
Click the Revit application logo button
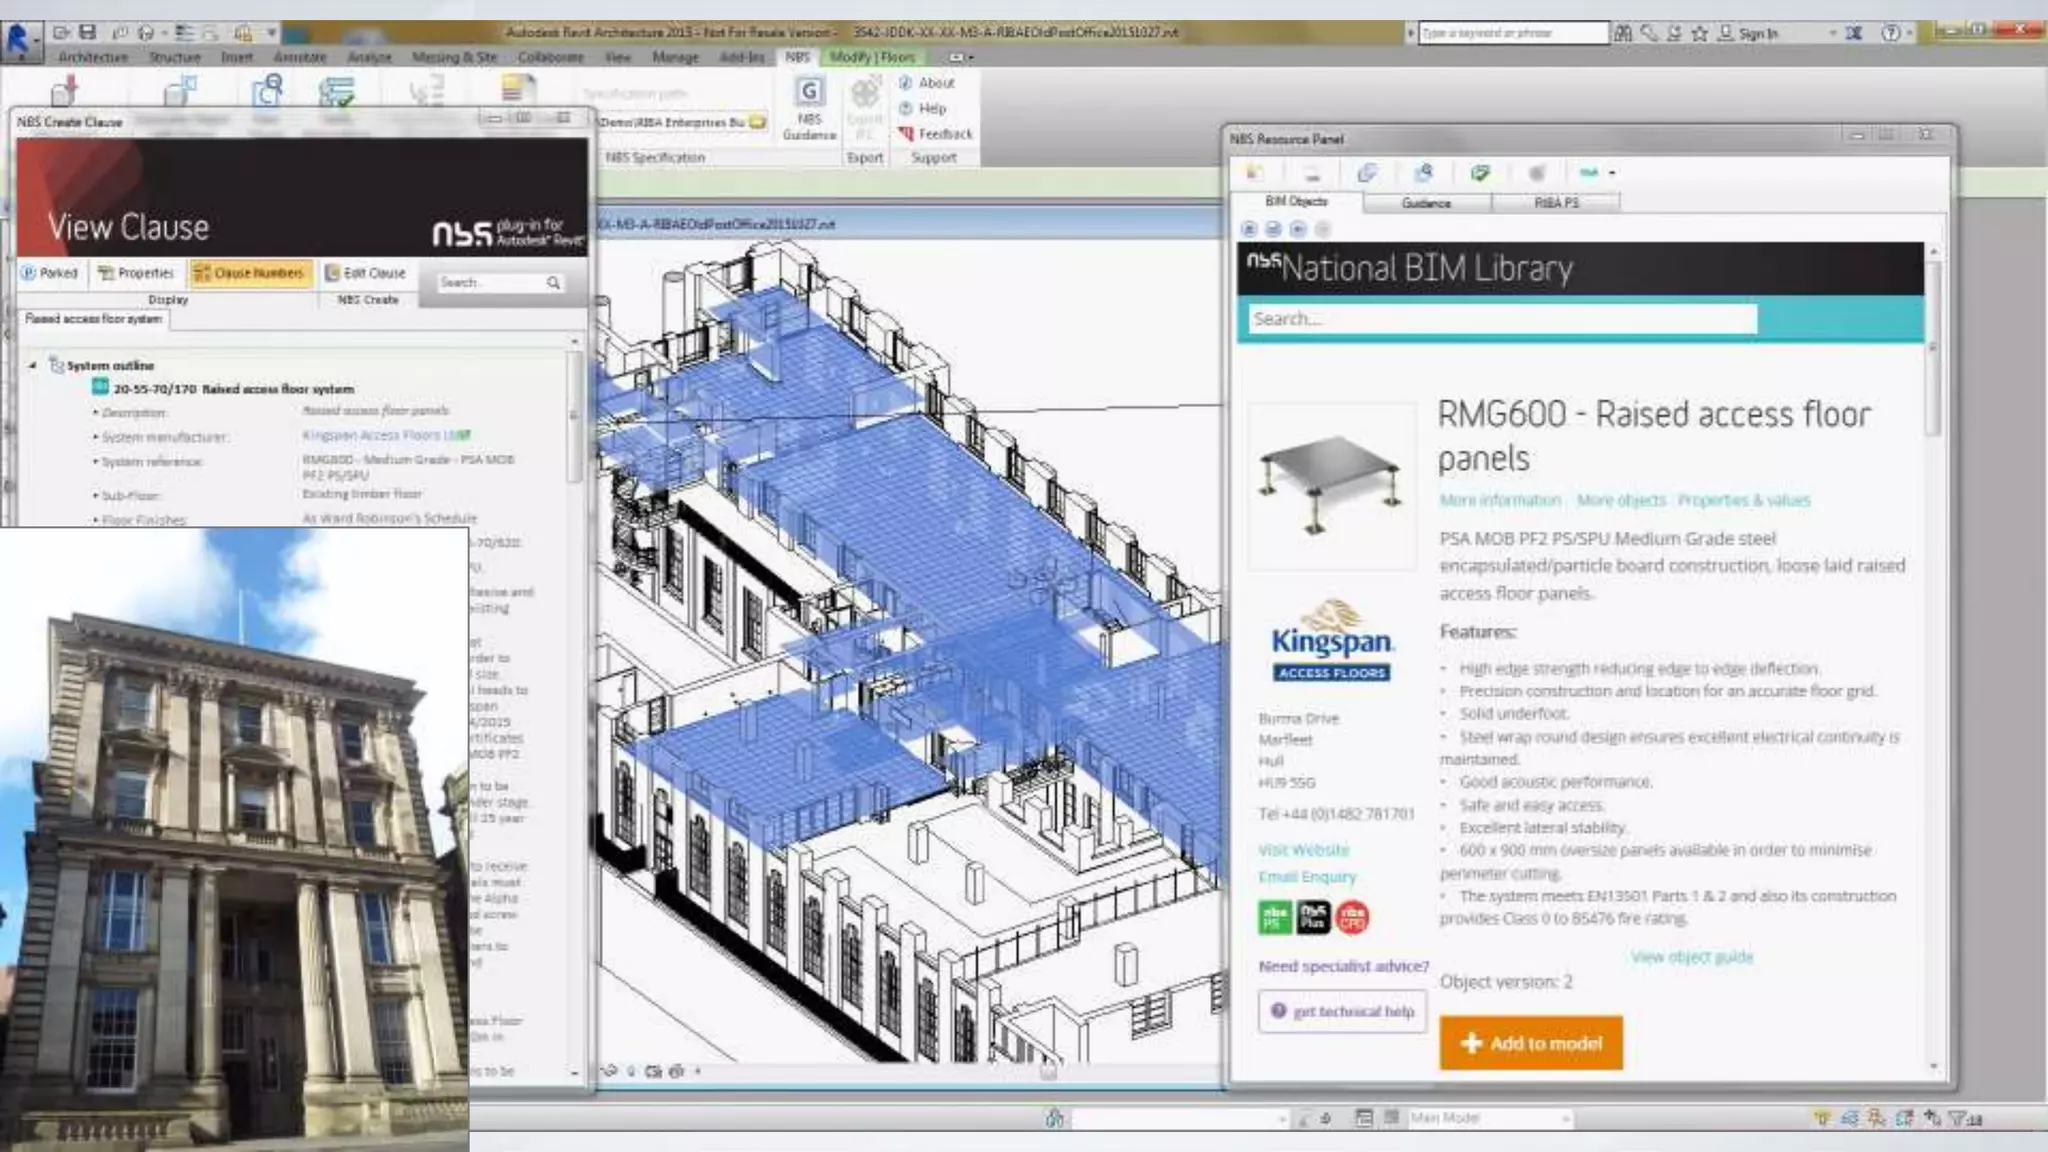point(18,40)
